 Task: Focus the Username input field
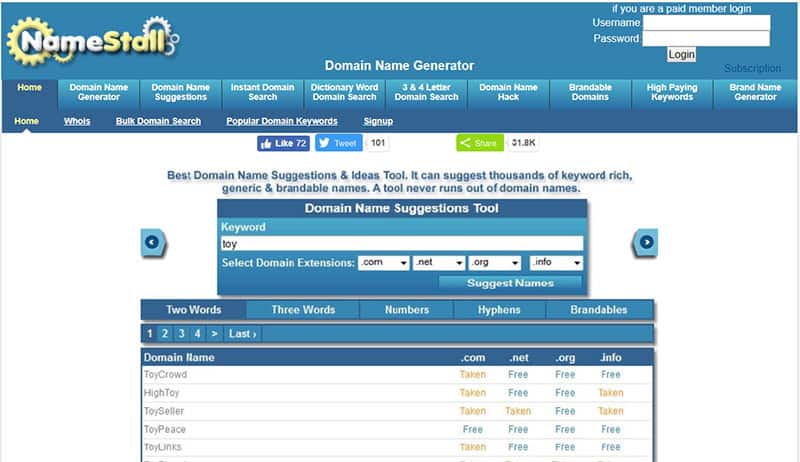[706, 22]
